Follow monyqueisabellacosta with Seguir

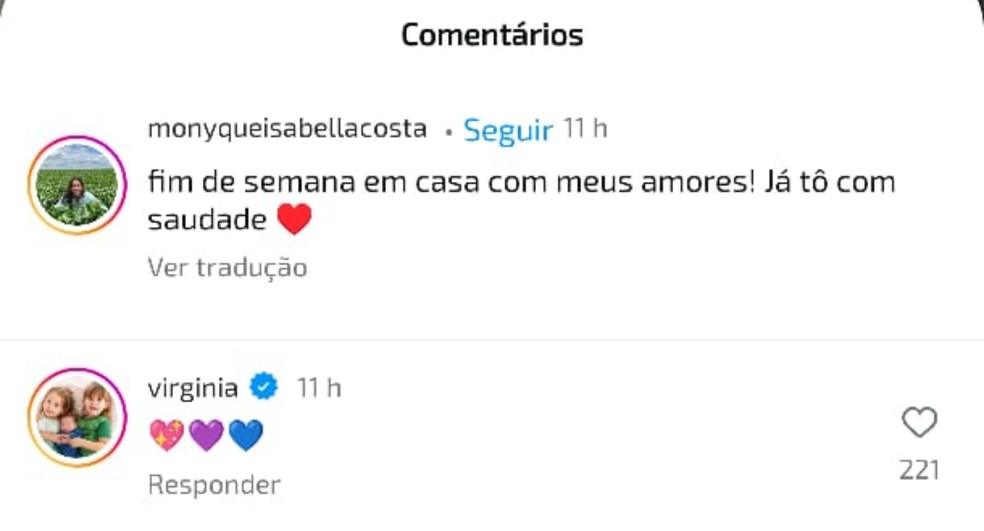509,130
